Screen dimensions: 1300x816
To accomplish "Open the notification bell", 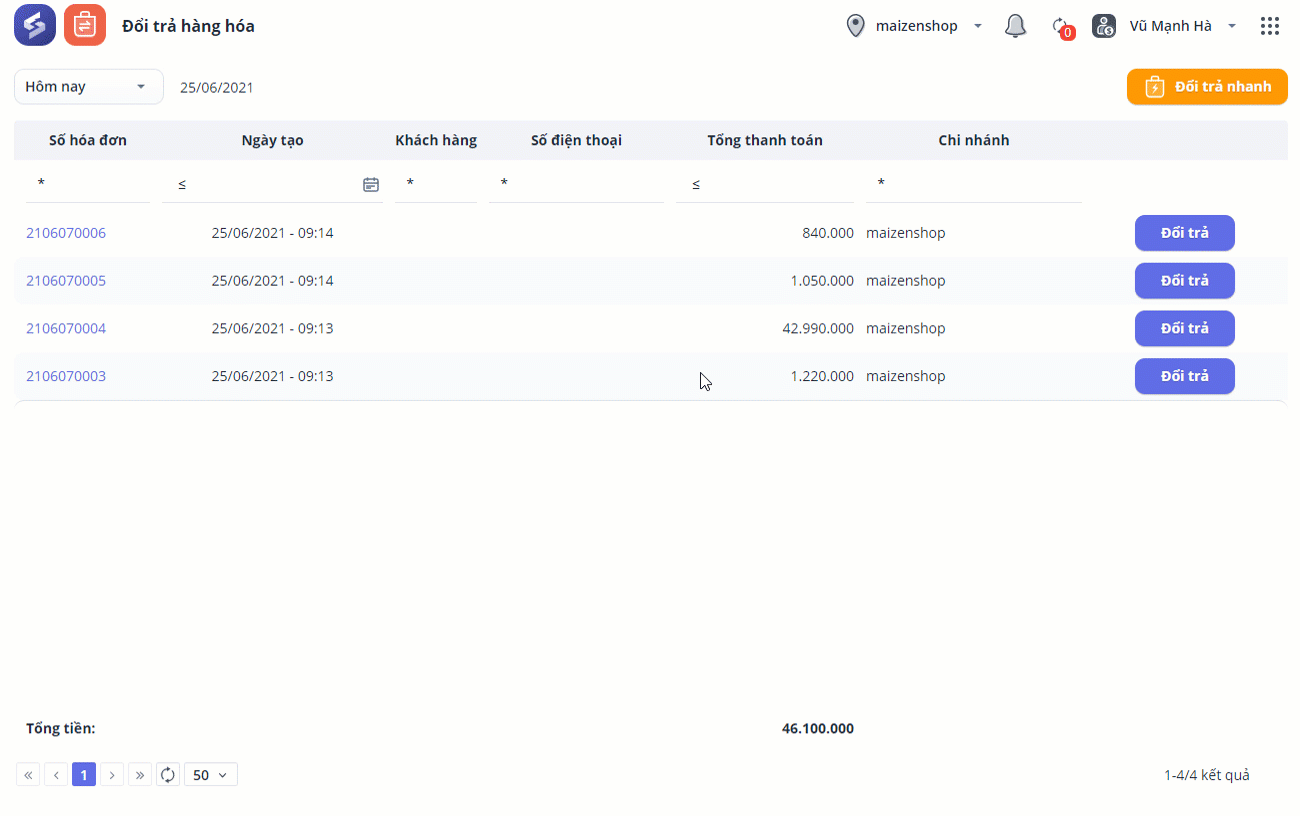I will (x=1015, y=26).
